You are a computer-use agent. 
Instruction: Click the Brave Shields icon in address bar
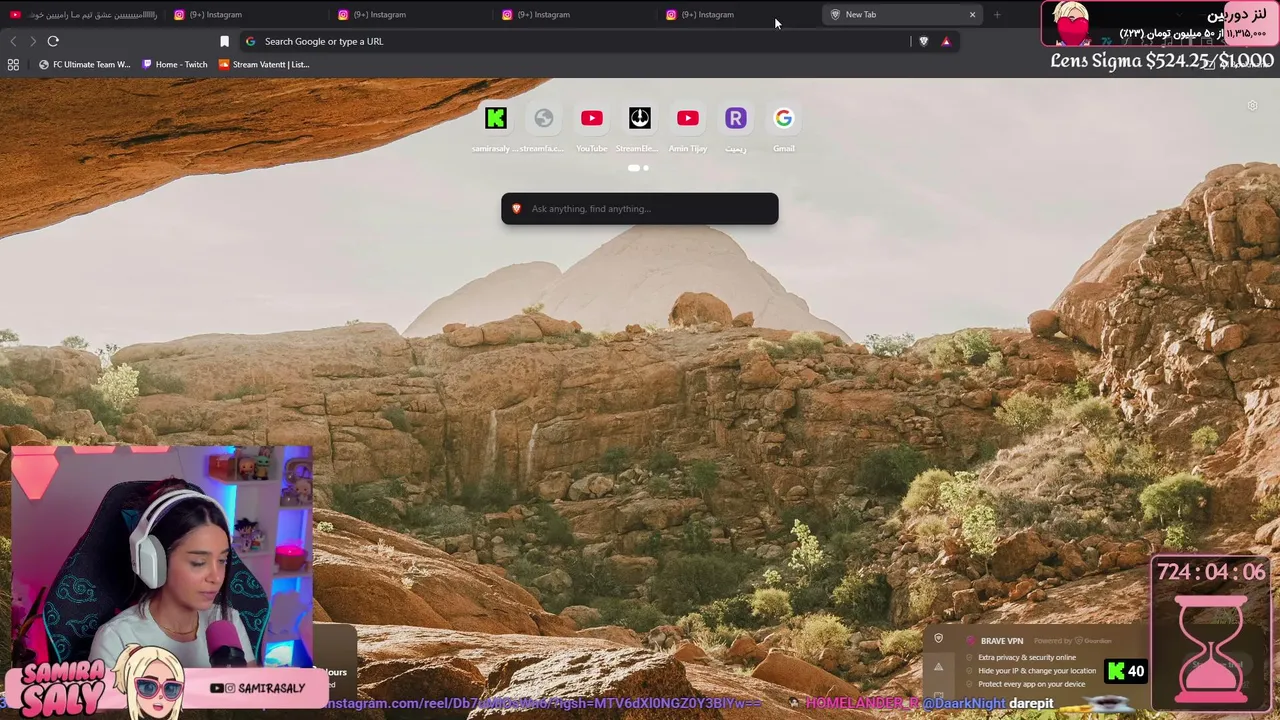[x=923, y=41]
